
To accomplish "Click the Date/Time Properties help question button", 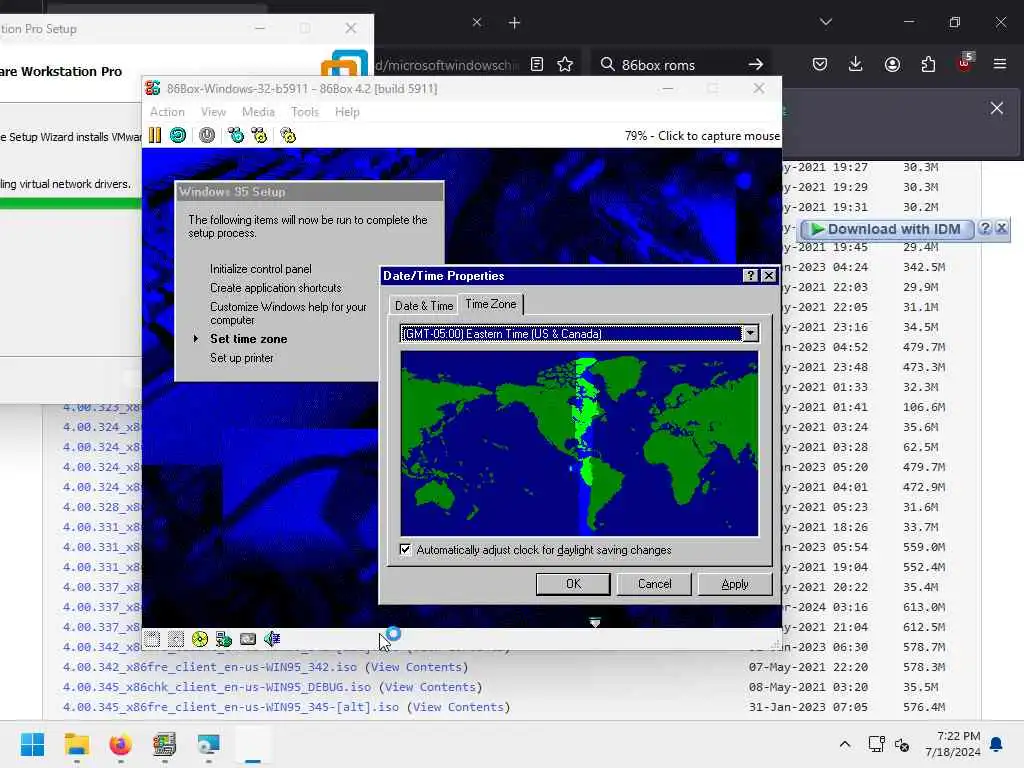I will click(750, 276).
